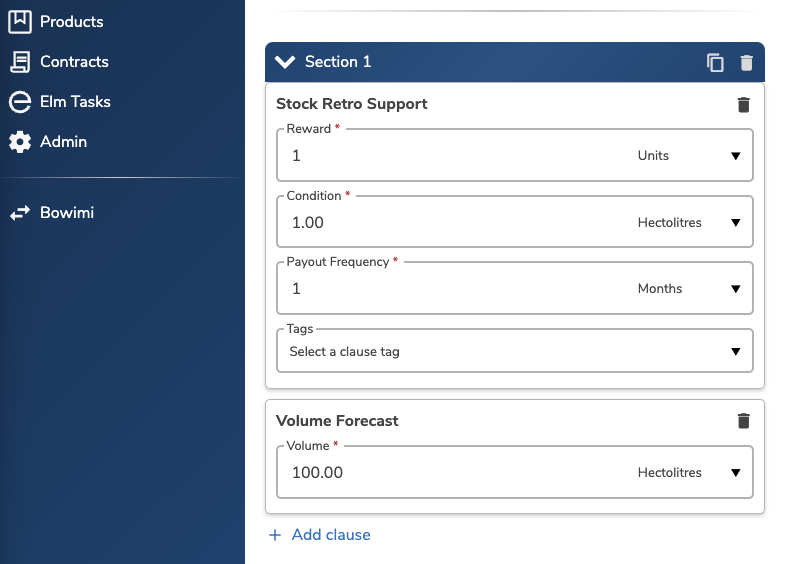Delete the Stock Retro Support clause

tap(743, 105)
